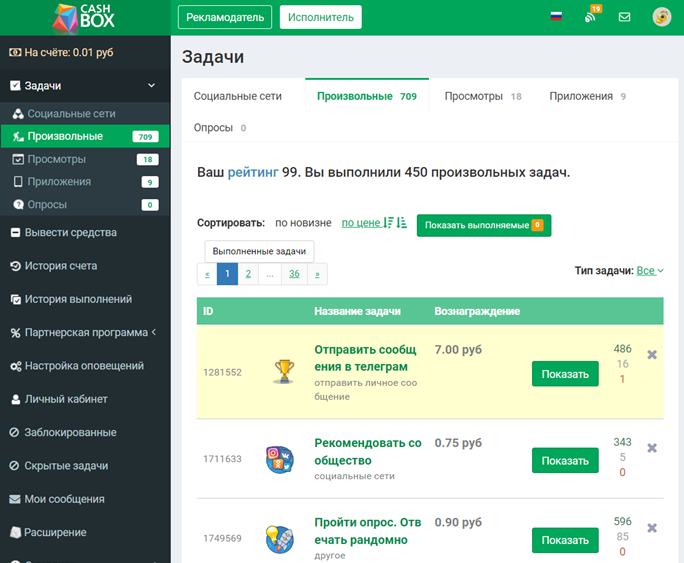Viewport: 684px width, 563px height.
Task: Click the Вознаграждение column header
Action: click(477, 311)
